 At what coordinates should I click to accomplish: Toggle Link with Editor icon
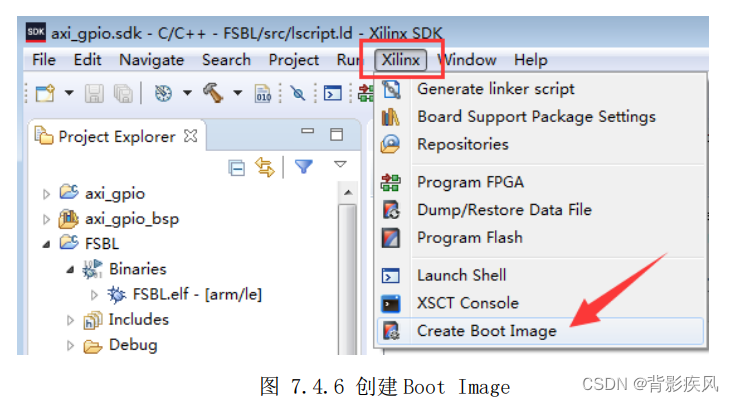265,167
